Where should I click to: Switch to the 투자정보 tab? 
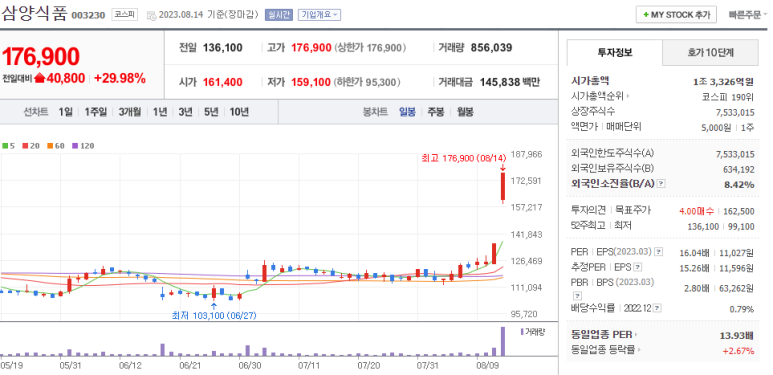pos(615,52)
